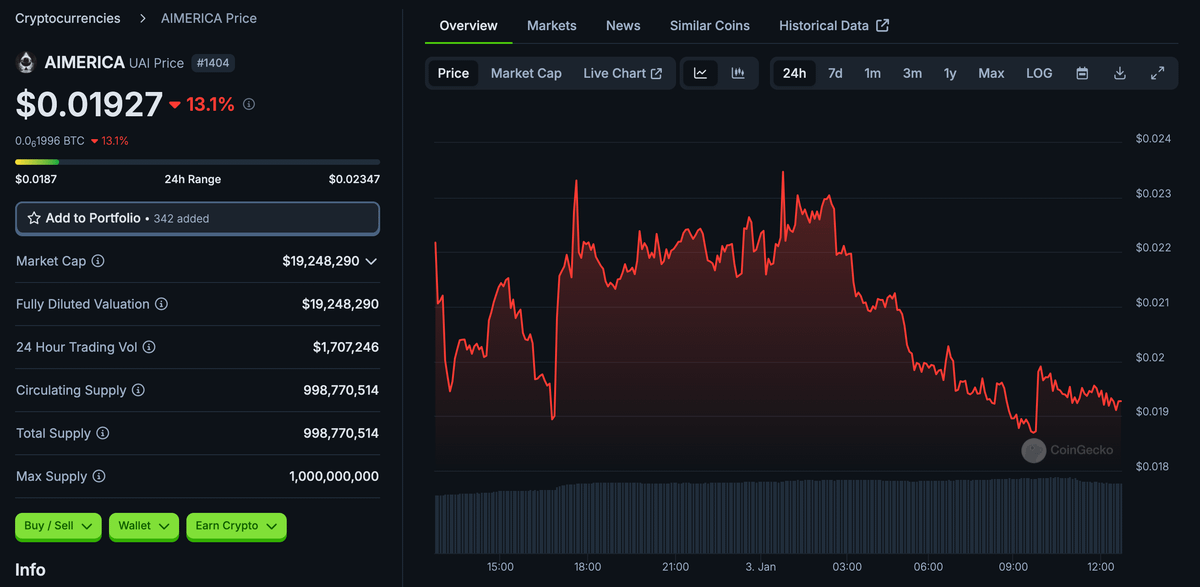Show Circulating Supply info icon
The image size is (1200, 587).
[x=138, y=390]
